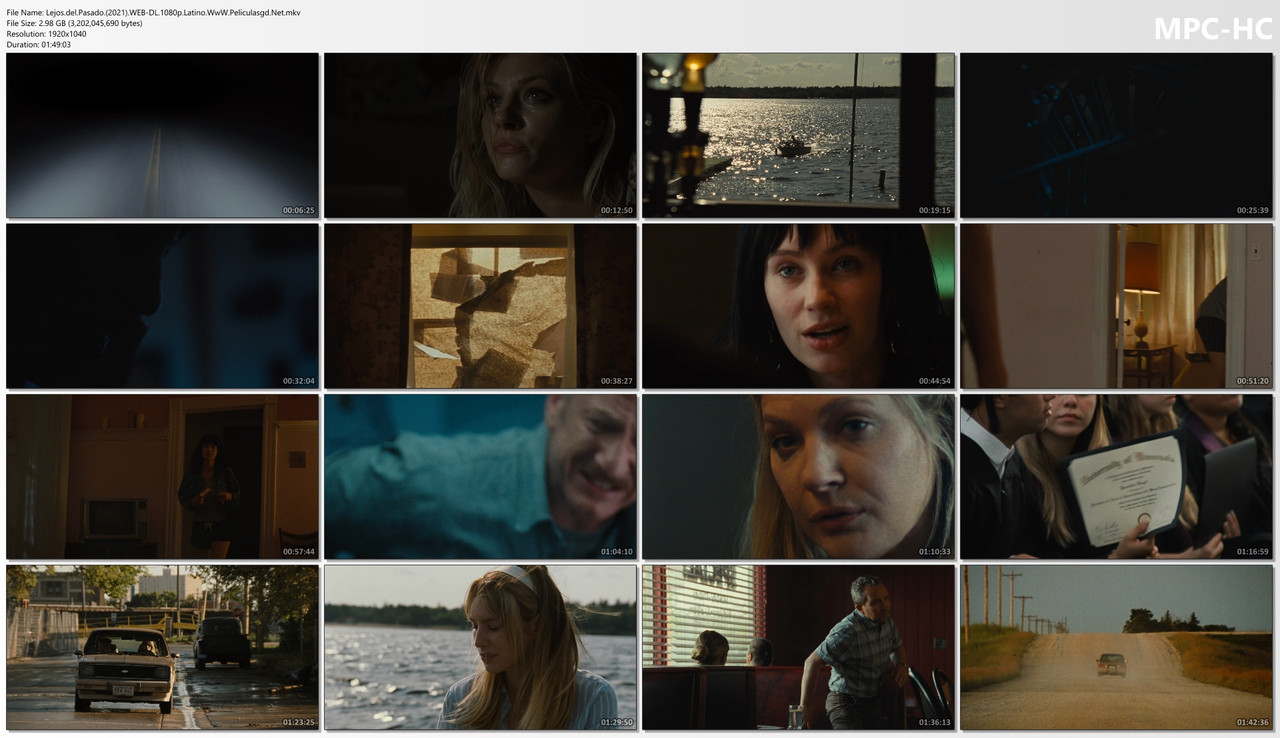Open the diner thumbnail at 01:36:13
This screenshot has width=1280, height=738.
coord(798,648)
